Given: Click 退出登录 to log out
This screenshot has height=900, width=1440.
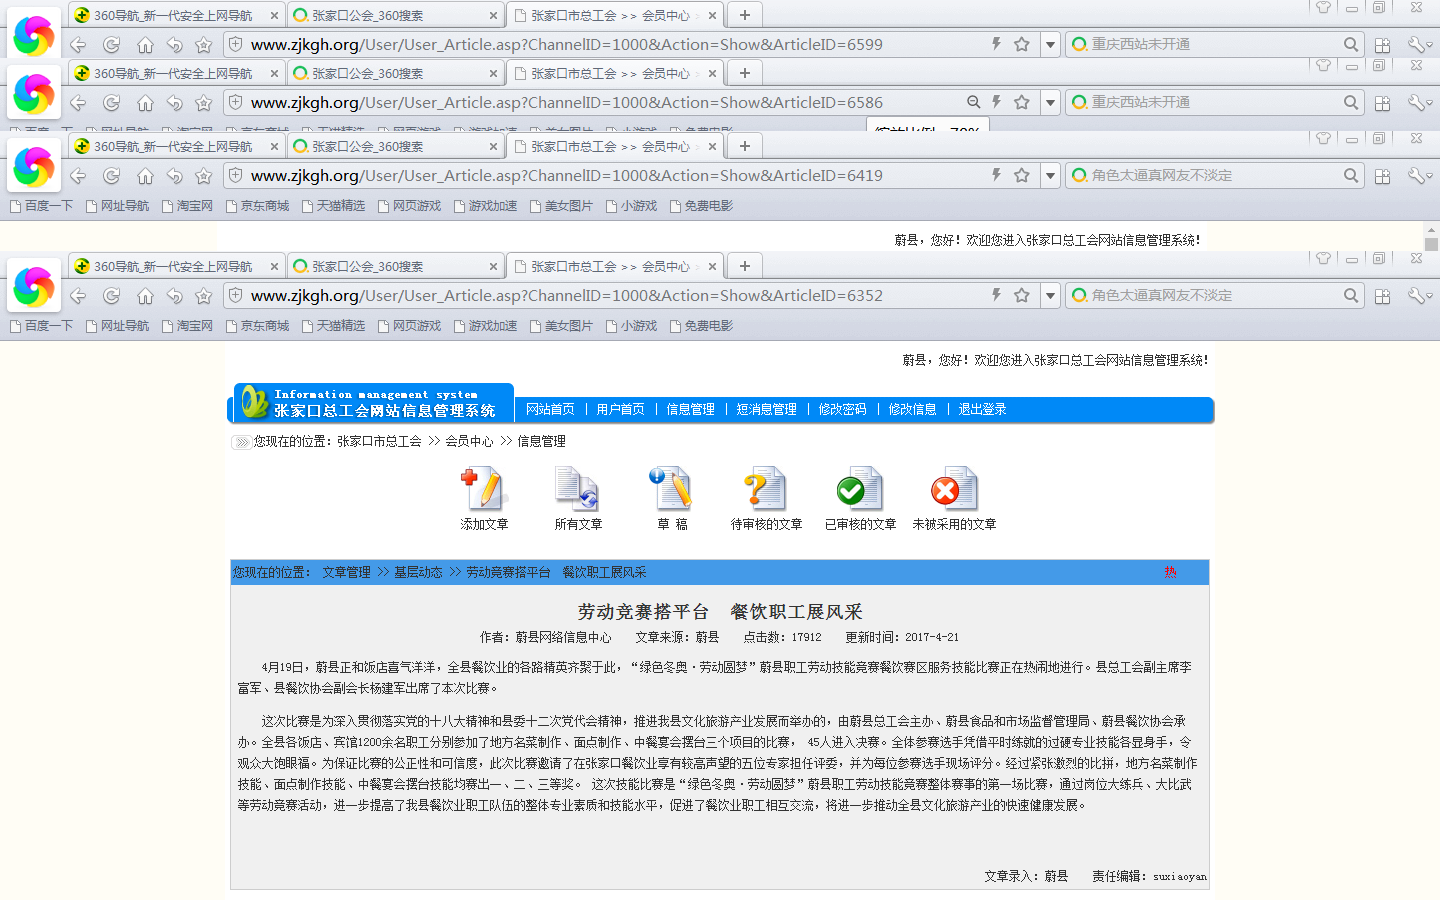Looking at the screenshot, I should coord(982,409).
